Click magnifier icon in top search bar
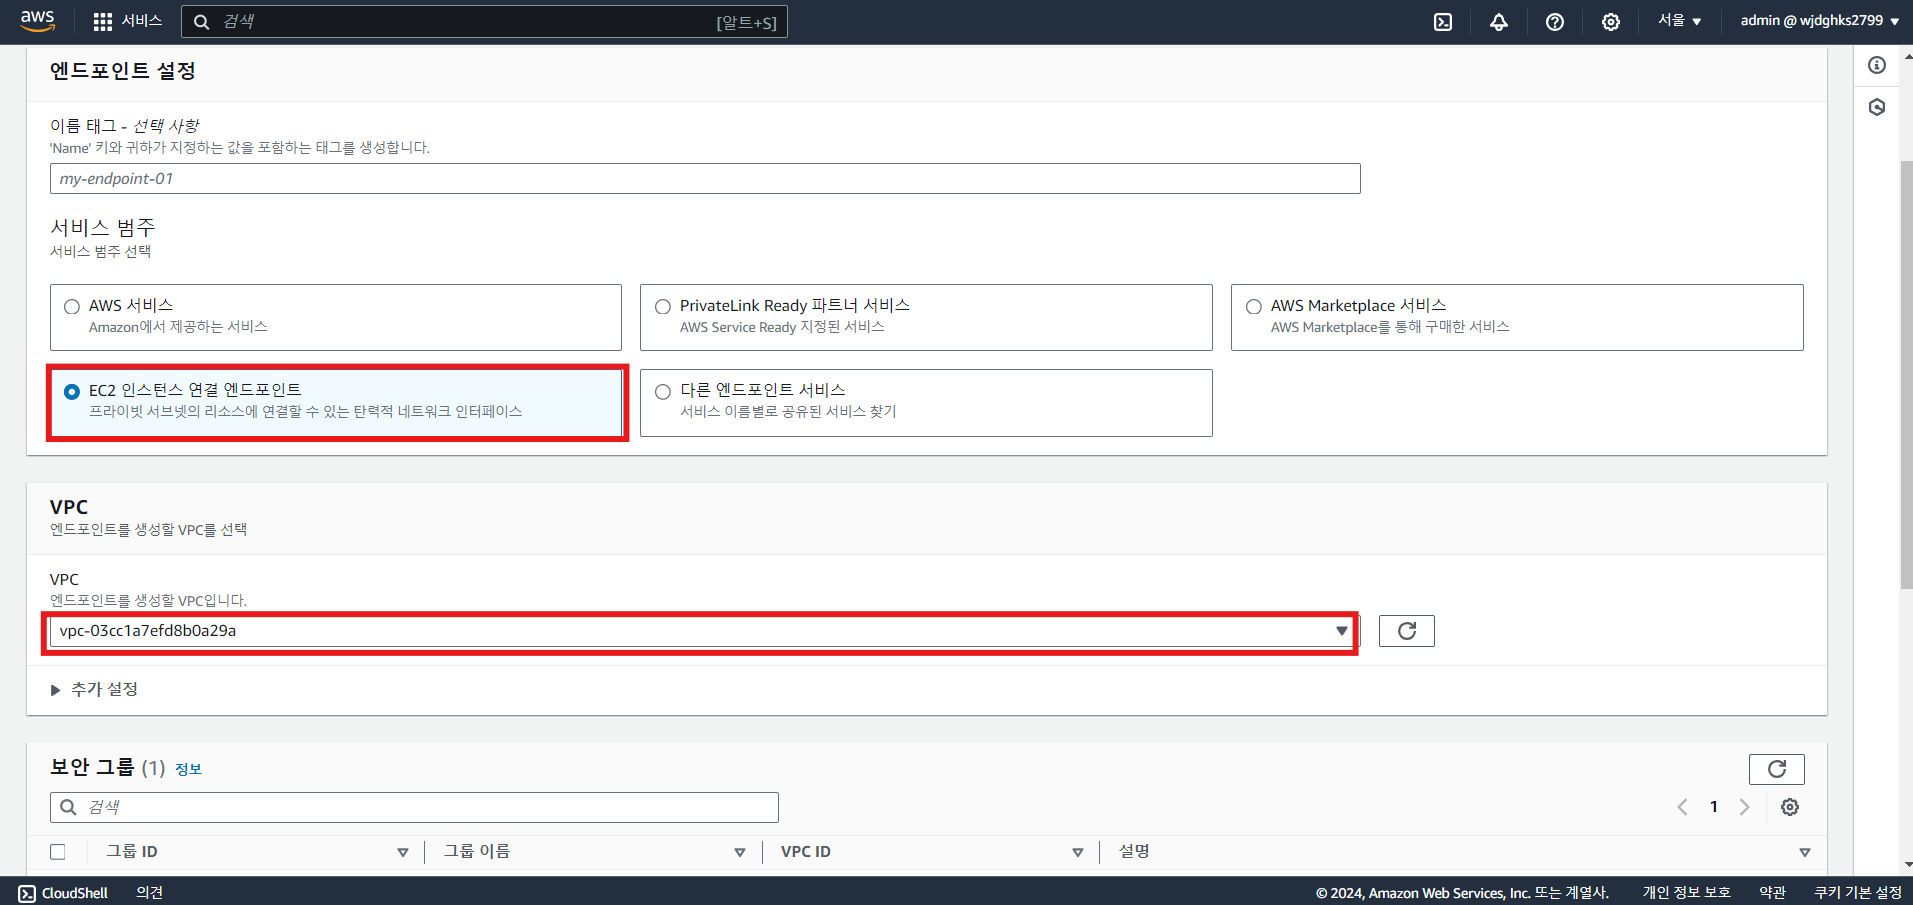1913x905 pixels. tap(201, 22)
